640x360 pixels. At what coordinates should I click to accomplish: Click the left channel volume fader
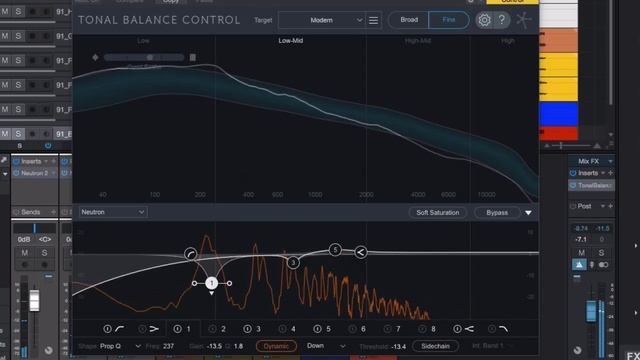click(x=34, y=301)
